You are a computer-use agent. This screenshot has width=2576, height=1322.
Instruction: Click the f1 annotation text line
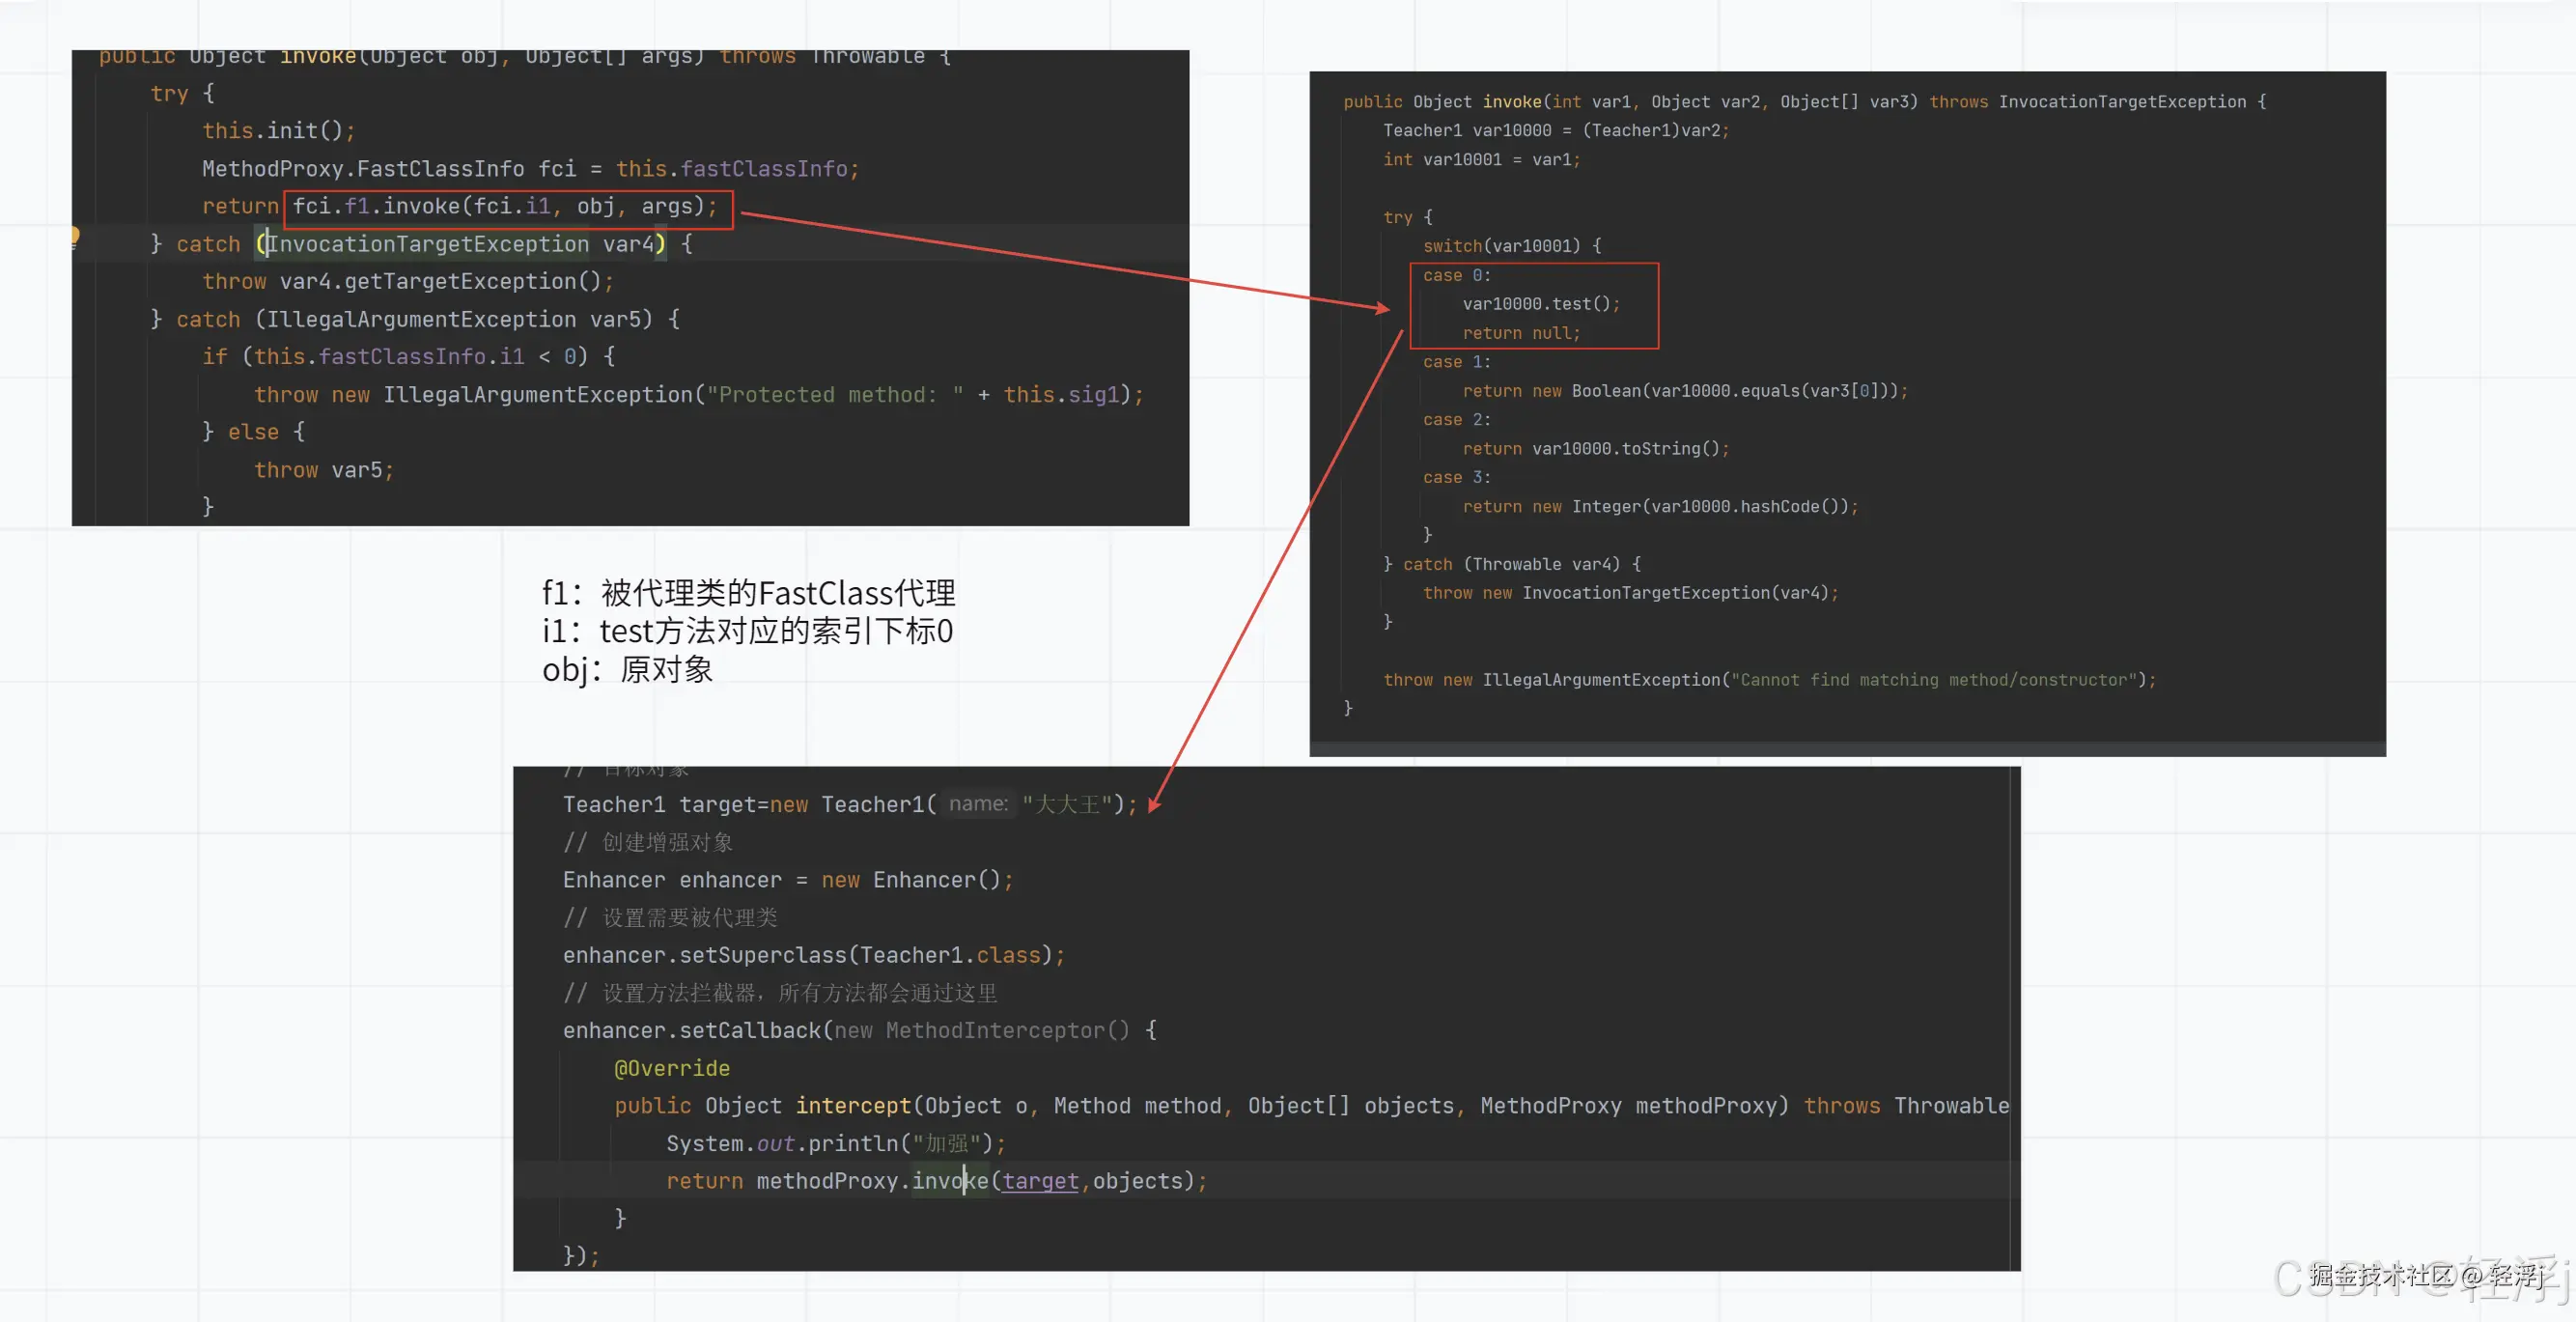[748, 593]
